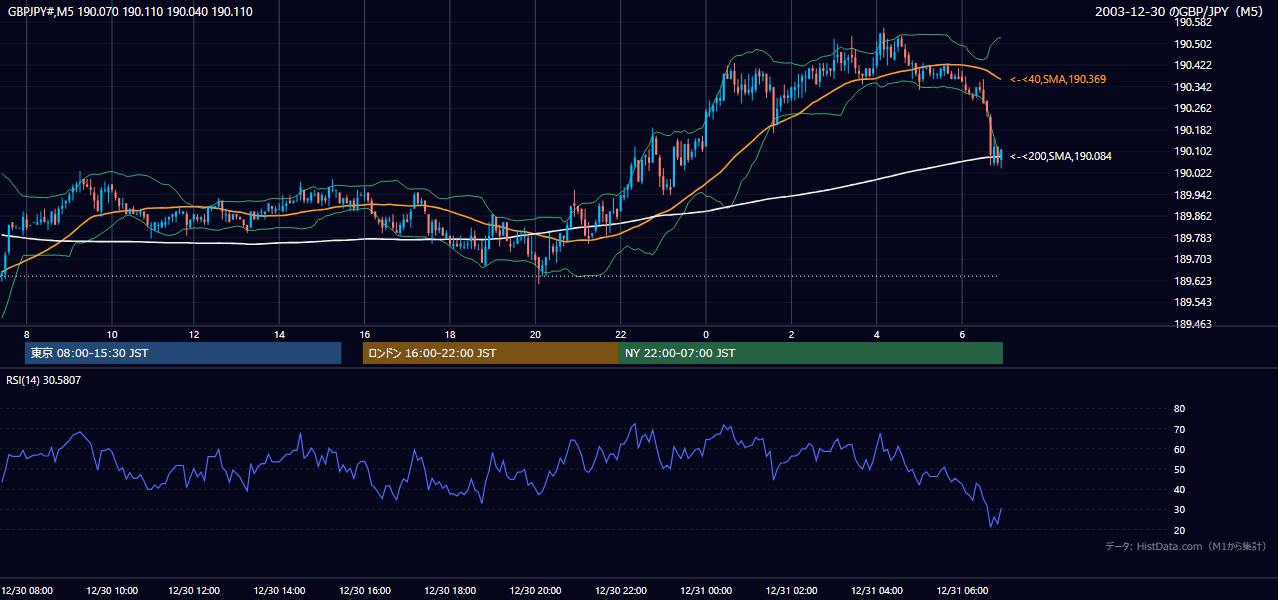This screenshot has height=600, width=1278.
Task: Click the 12/30 12:00 time label
Action: (194, 591)
